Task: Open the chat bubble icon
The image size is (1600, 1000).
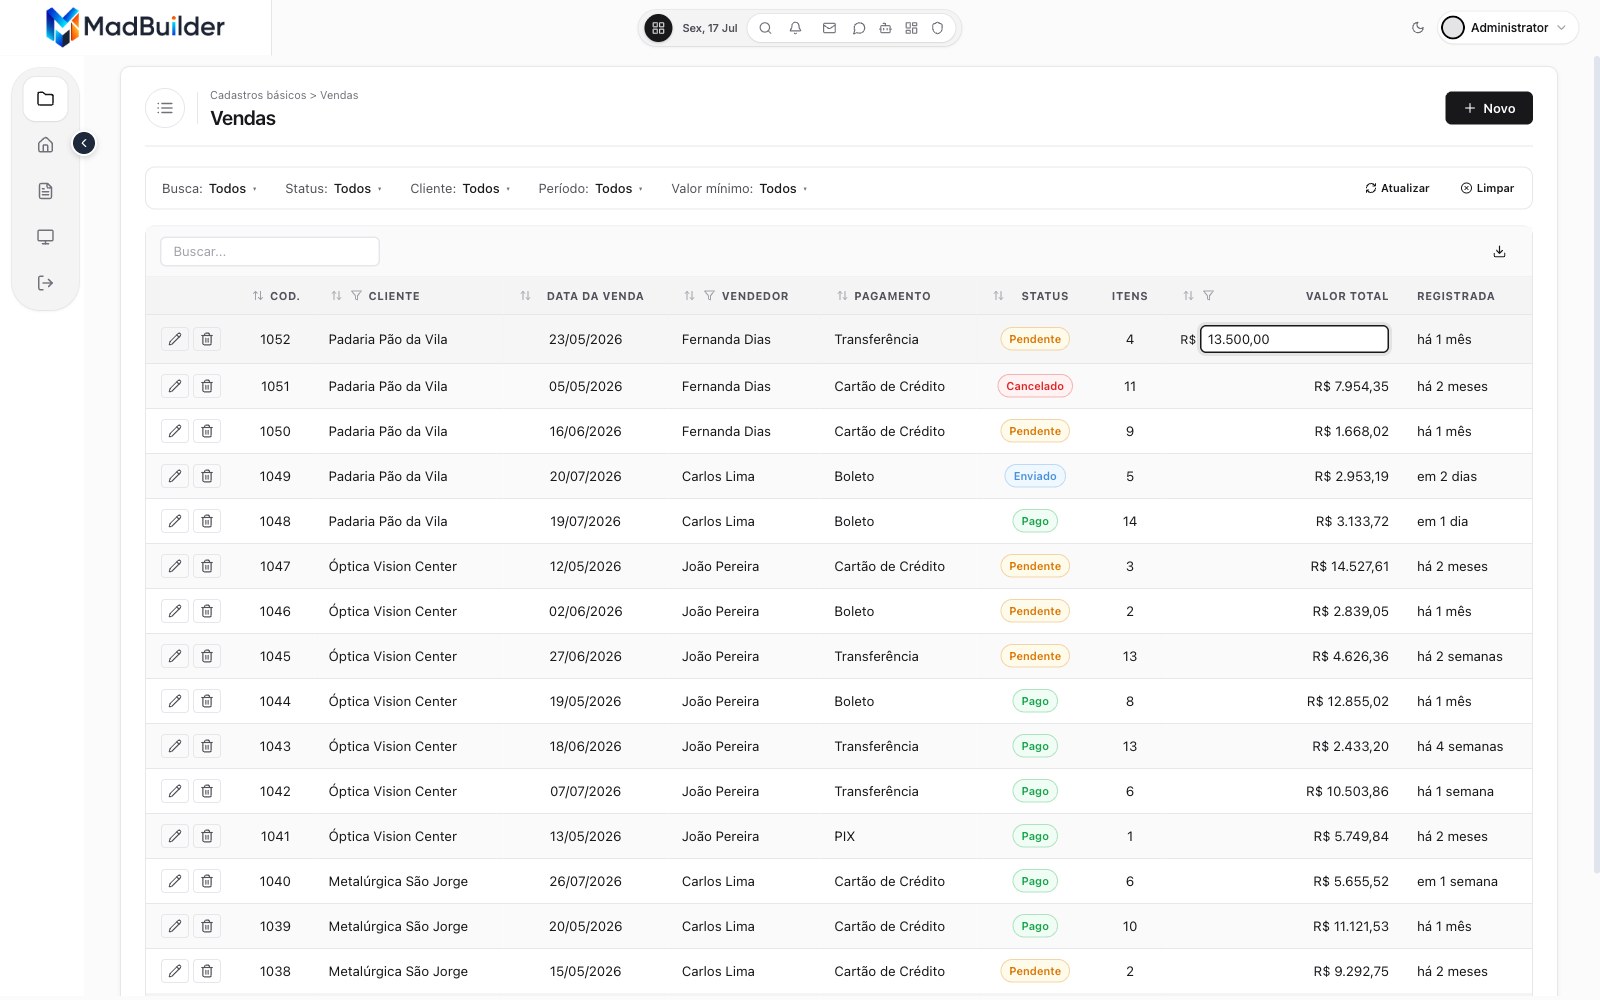Action: [858, 28]
